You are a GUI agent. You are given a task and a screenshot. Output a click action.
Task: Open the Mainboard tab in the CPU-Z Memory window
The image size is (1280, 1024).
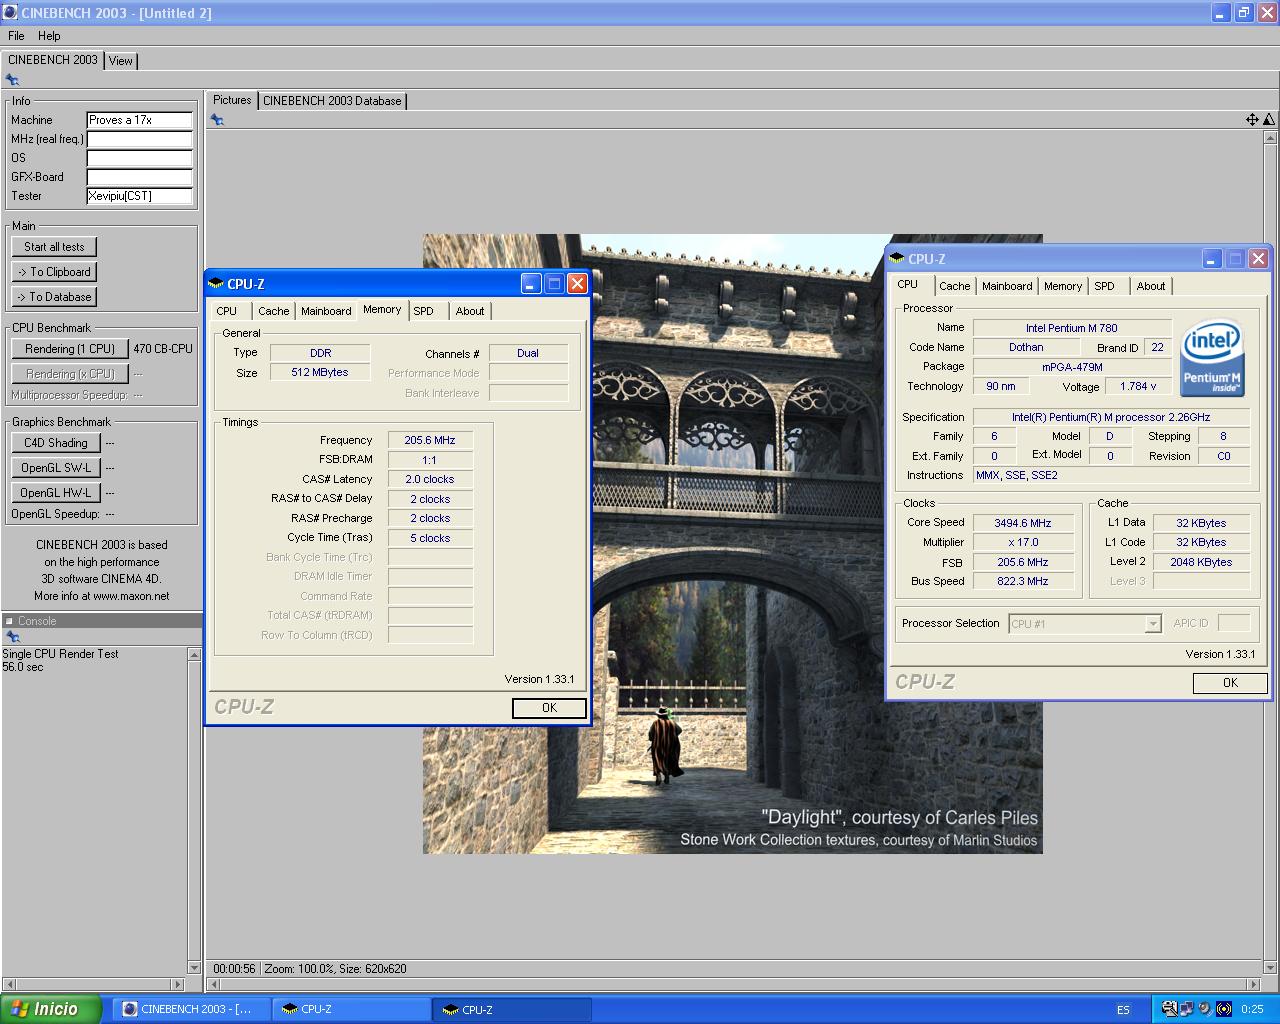[x=326, y=311]
